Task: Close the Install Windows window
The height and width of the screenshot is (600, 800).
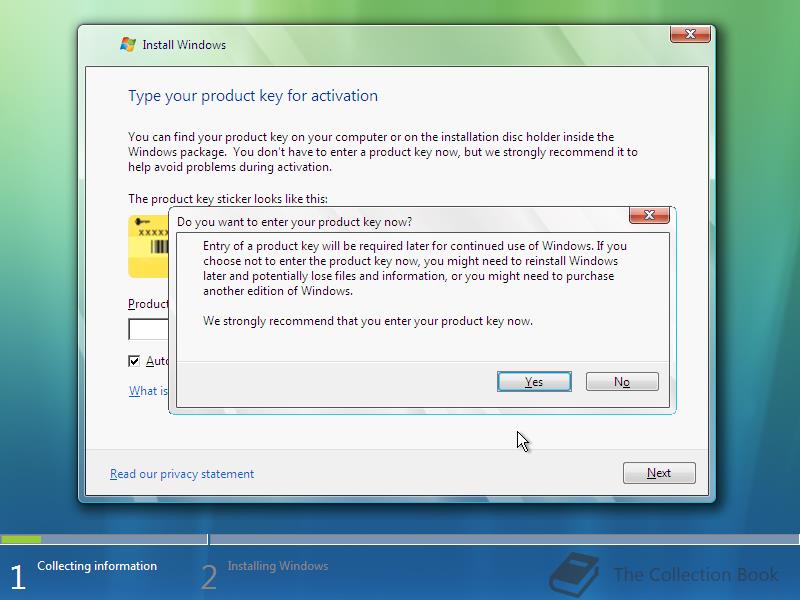Action: (x=690, y=34)
